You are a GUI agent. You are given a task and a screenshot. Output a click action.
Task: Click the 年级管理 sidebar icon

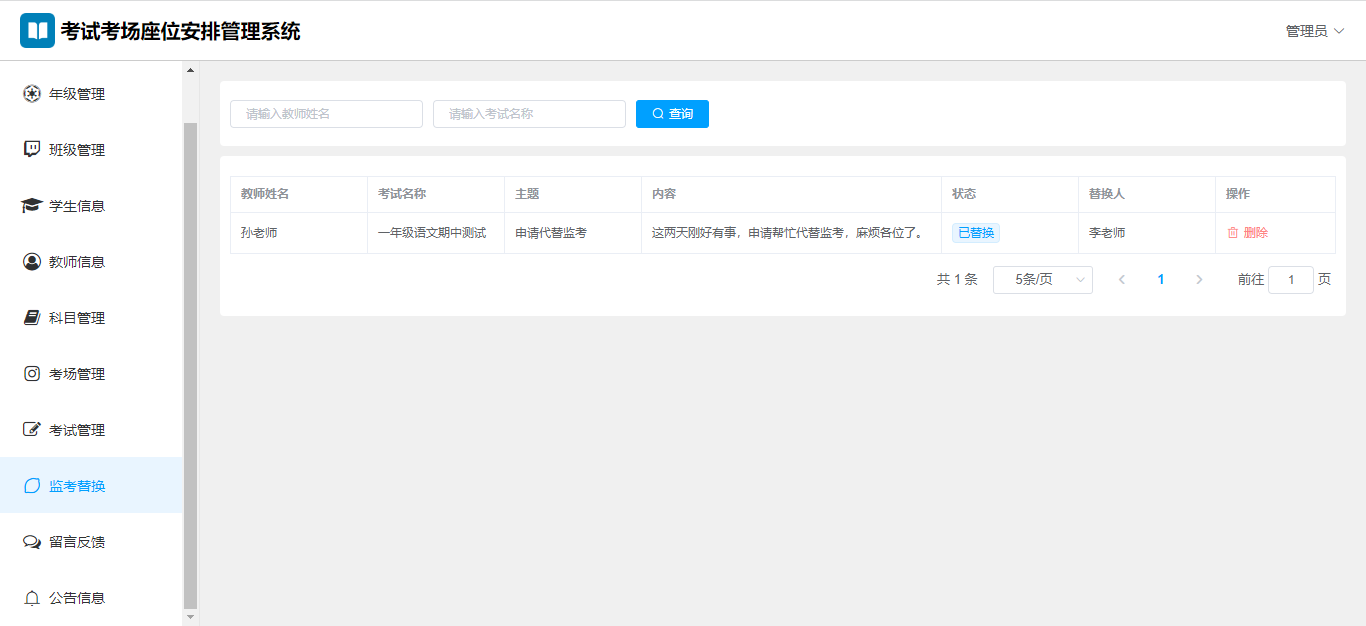32,94
